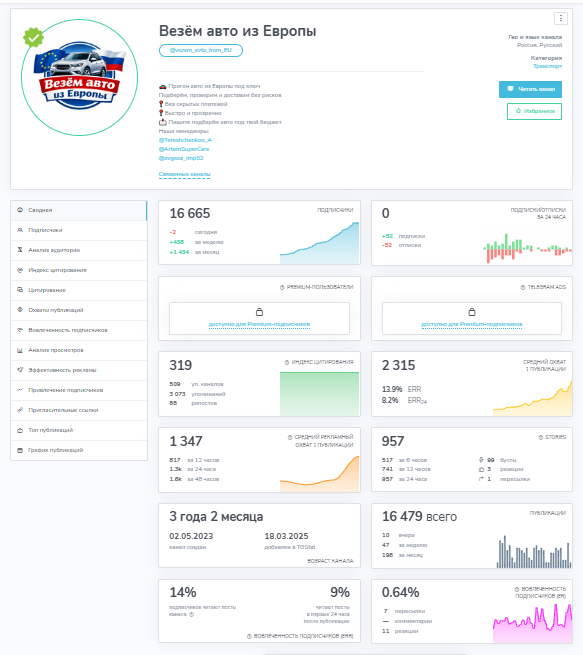Open the Подписчики section in the sidebar
Viewport: 583px width, 655px height.
(x=79, y=230)
